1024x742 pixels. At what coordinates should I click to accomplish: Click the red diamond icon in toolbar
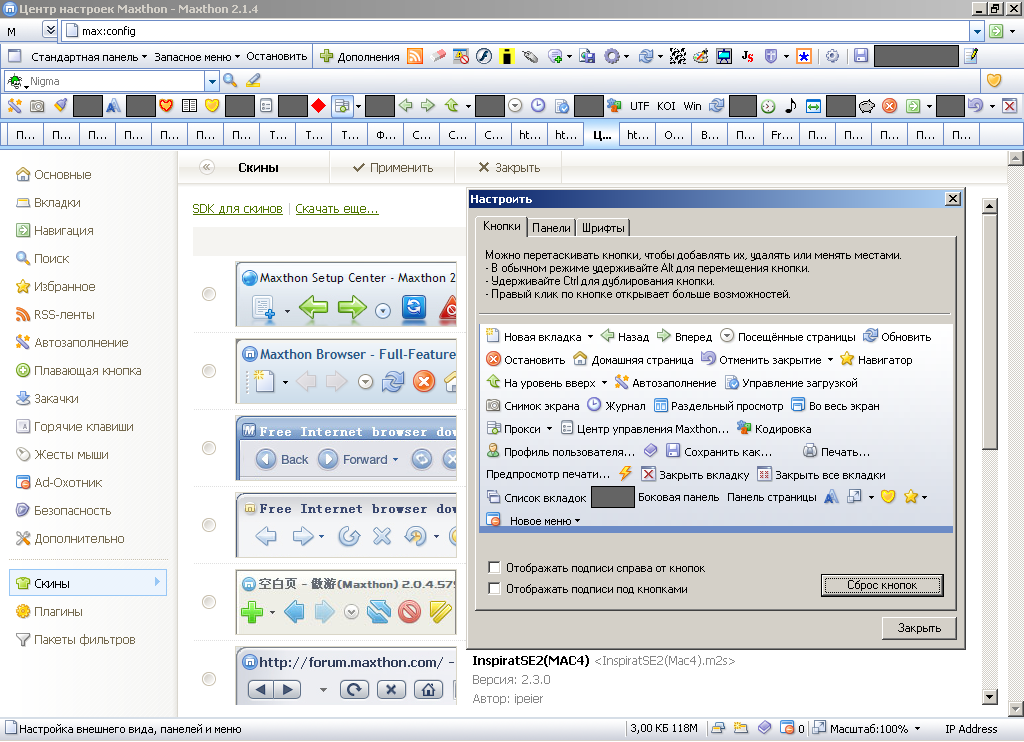tap(318, 105)
